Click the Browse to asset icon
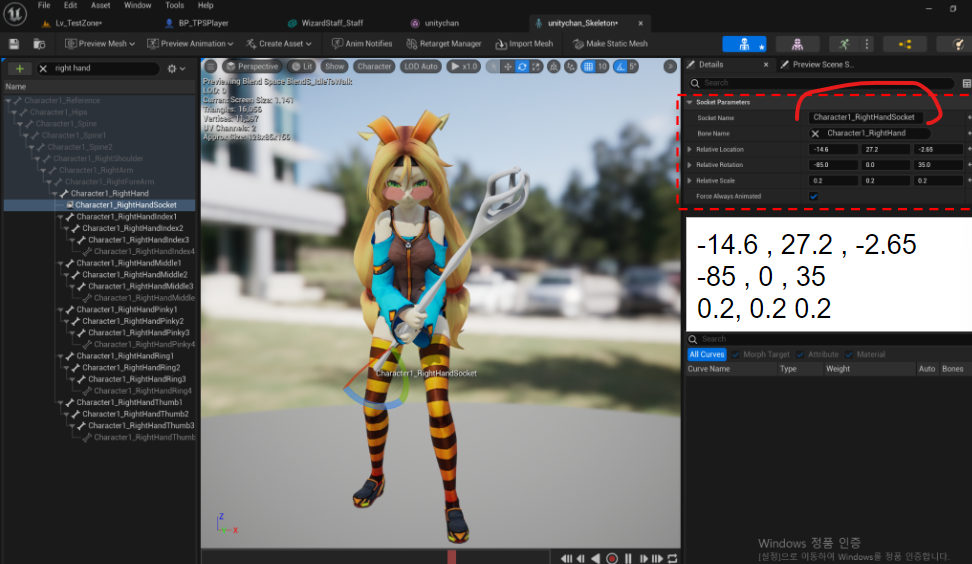 click(x=39, y=43)
